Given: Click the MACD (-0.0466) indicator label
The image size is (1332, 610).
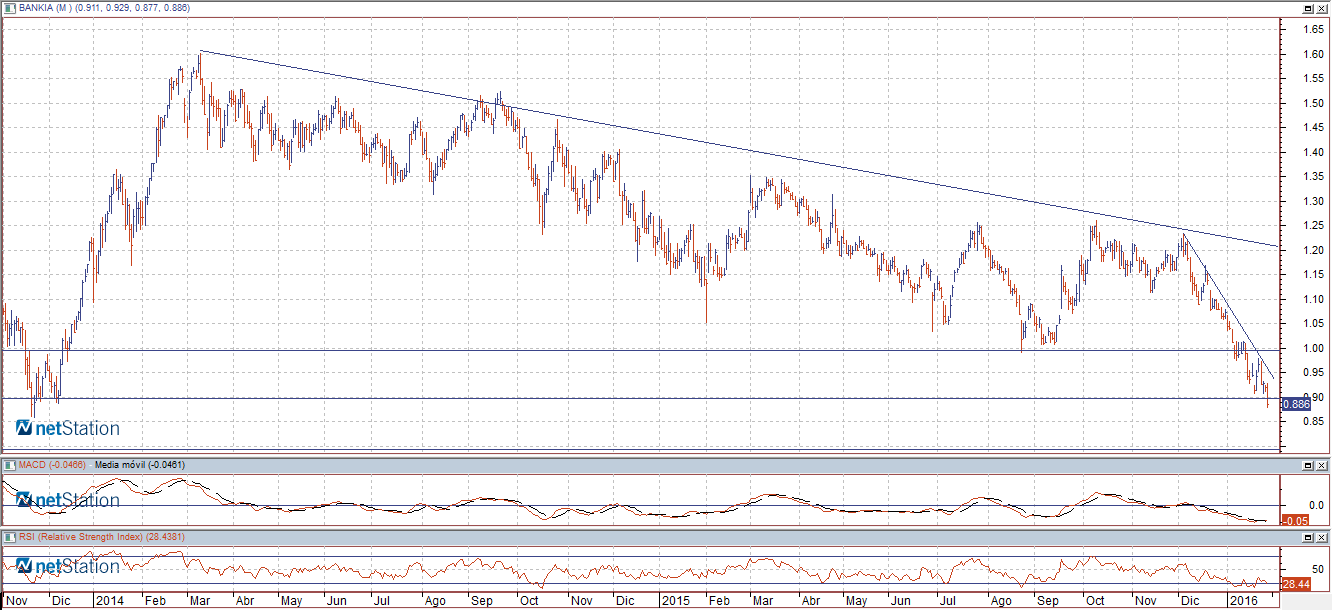Looking at the screenshot, I should (48, 466).
